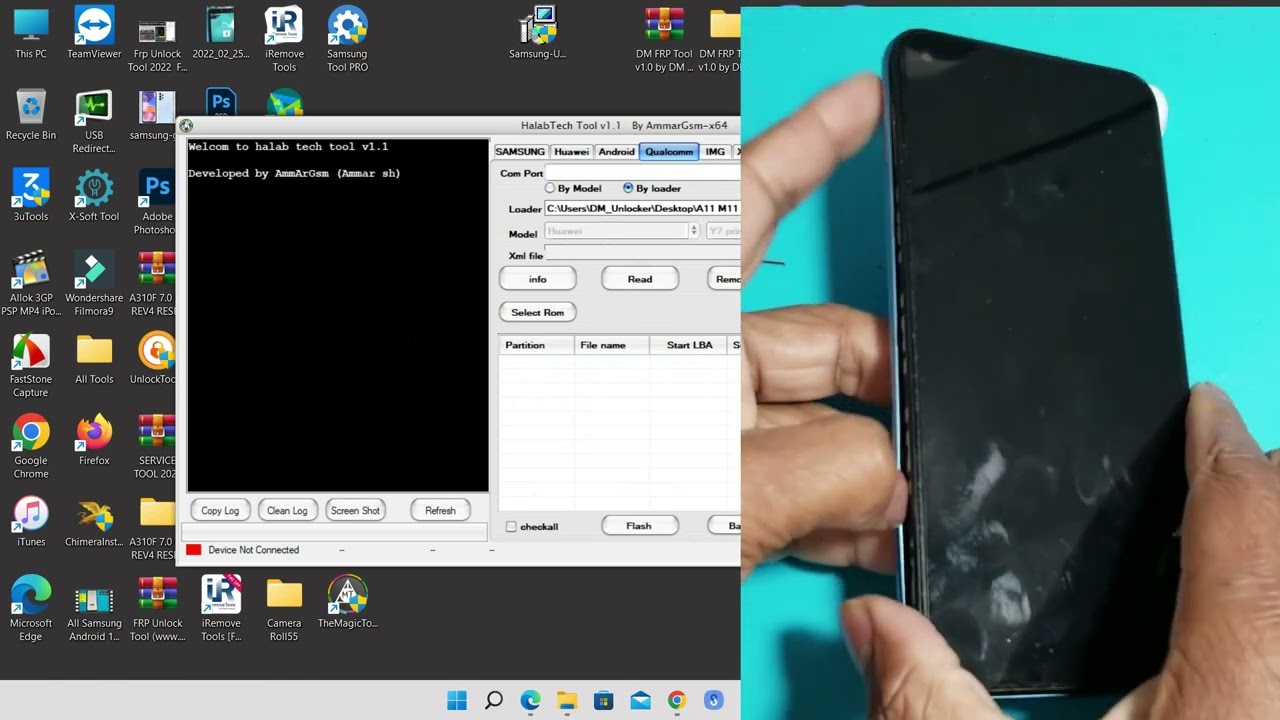Open FastStone Capture shortcut
The height and width of the screenshot is (720, 1280).
31,365
